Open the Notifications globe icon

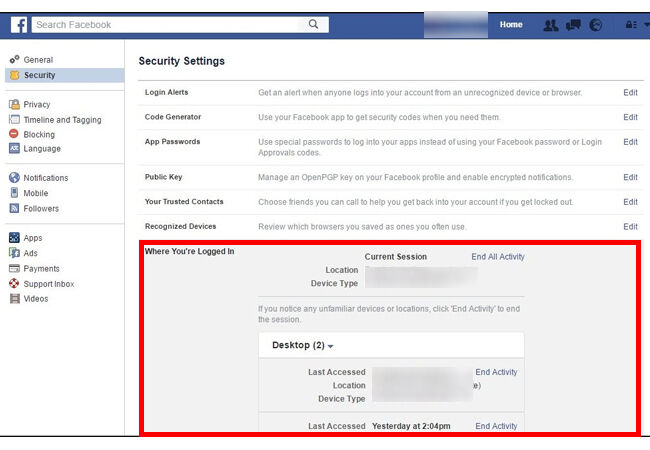coord(596,25)
